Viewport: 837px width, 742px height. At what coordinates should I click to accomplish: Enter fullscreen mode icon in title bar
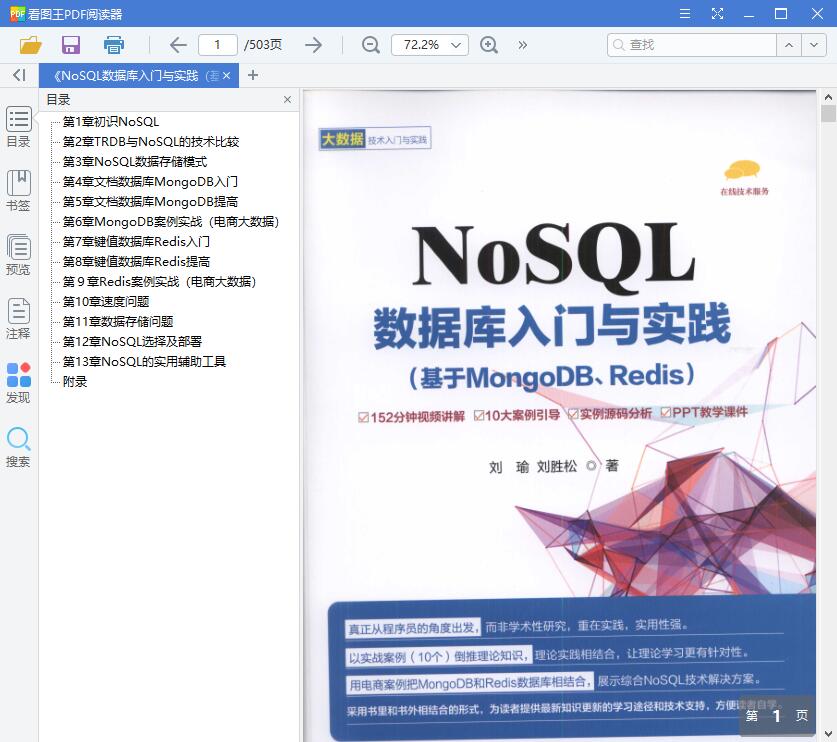tap(717, 14)
